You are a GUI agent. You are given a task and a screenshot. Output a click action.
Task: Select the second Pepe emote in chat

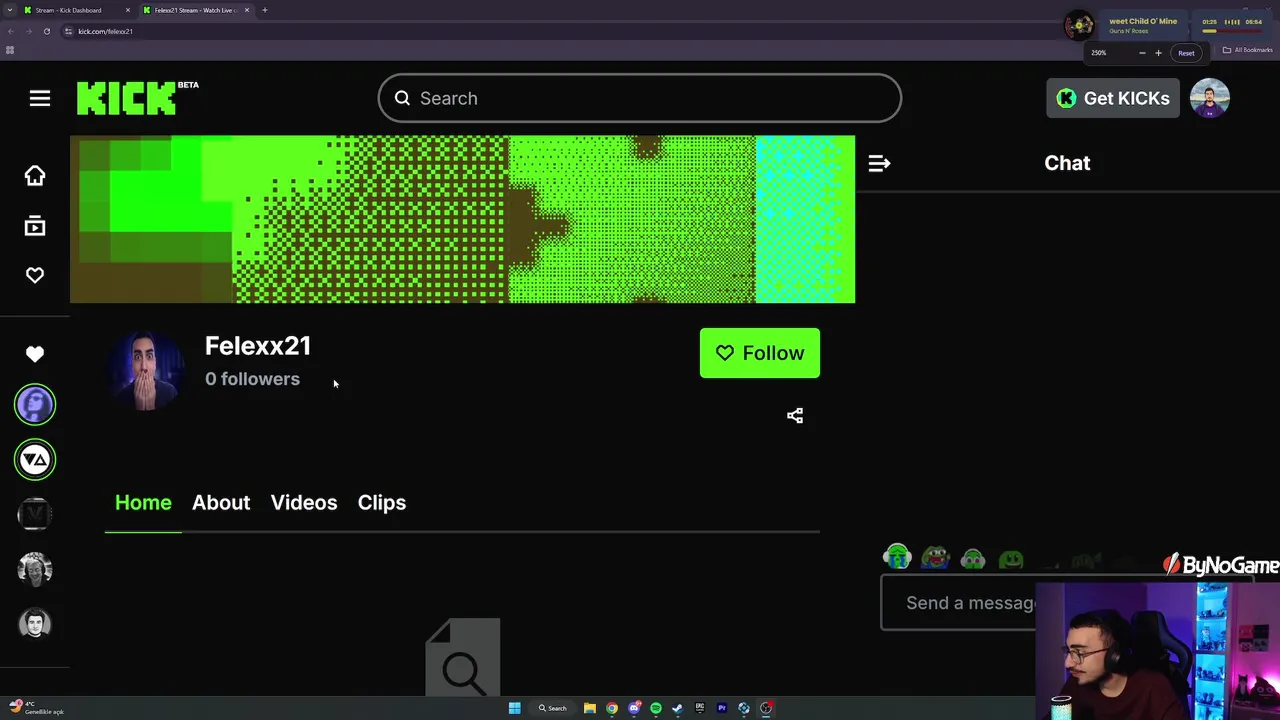click(935, 558)
